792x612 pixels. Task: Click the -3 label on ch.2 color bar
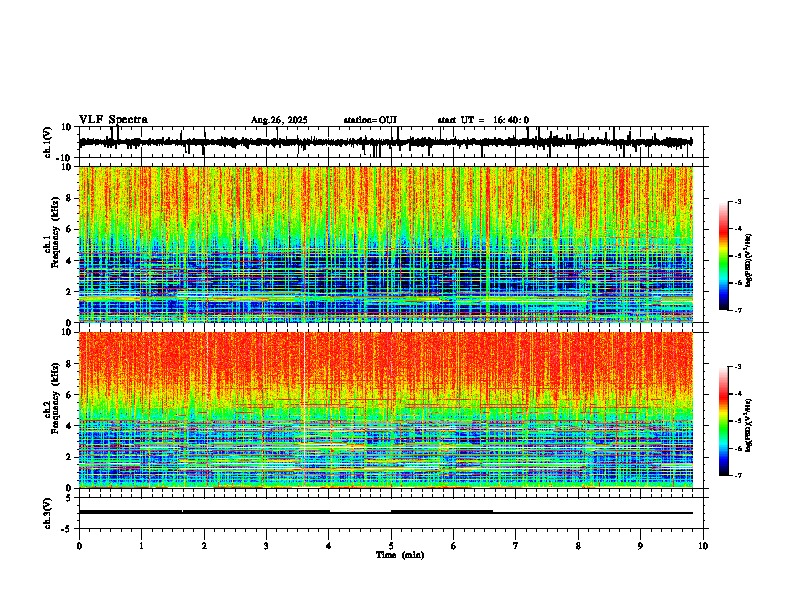point(738,367)
